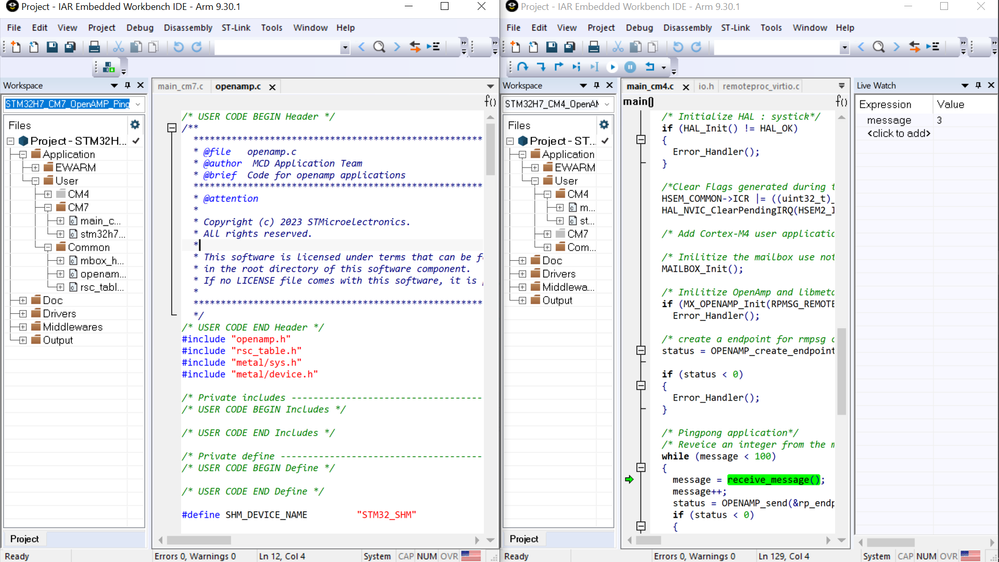Image resolution: width=999 pixels, height=562 pixels.
Task: Click Replace arrows icon in left window
Action: 415,47
